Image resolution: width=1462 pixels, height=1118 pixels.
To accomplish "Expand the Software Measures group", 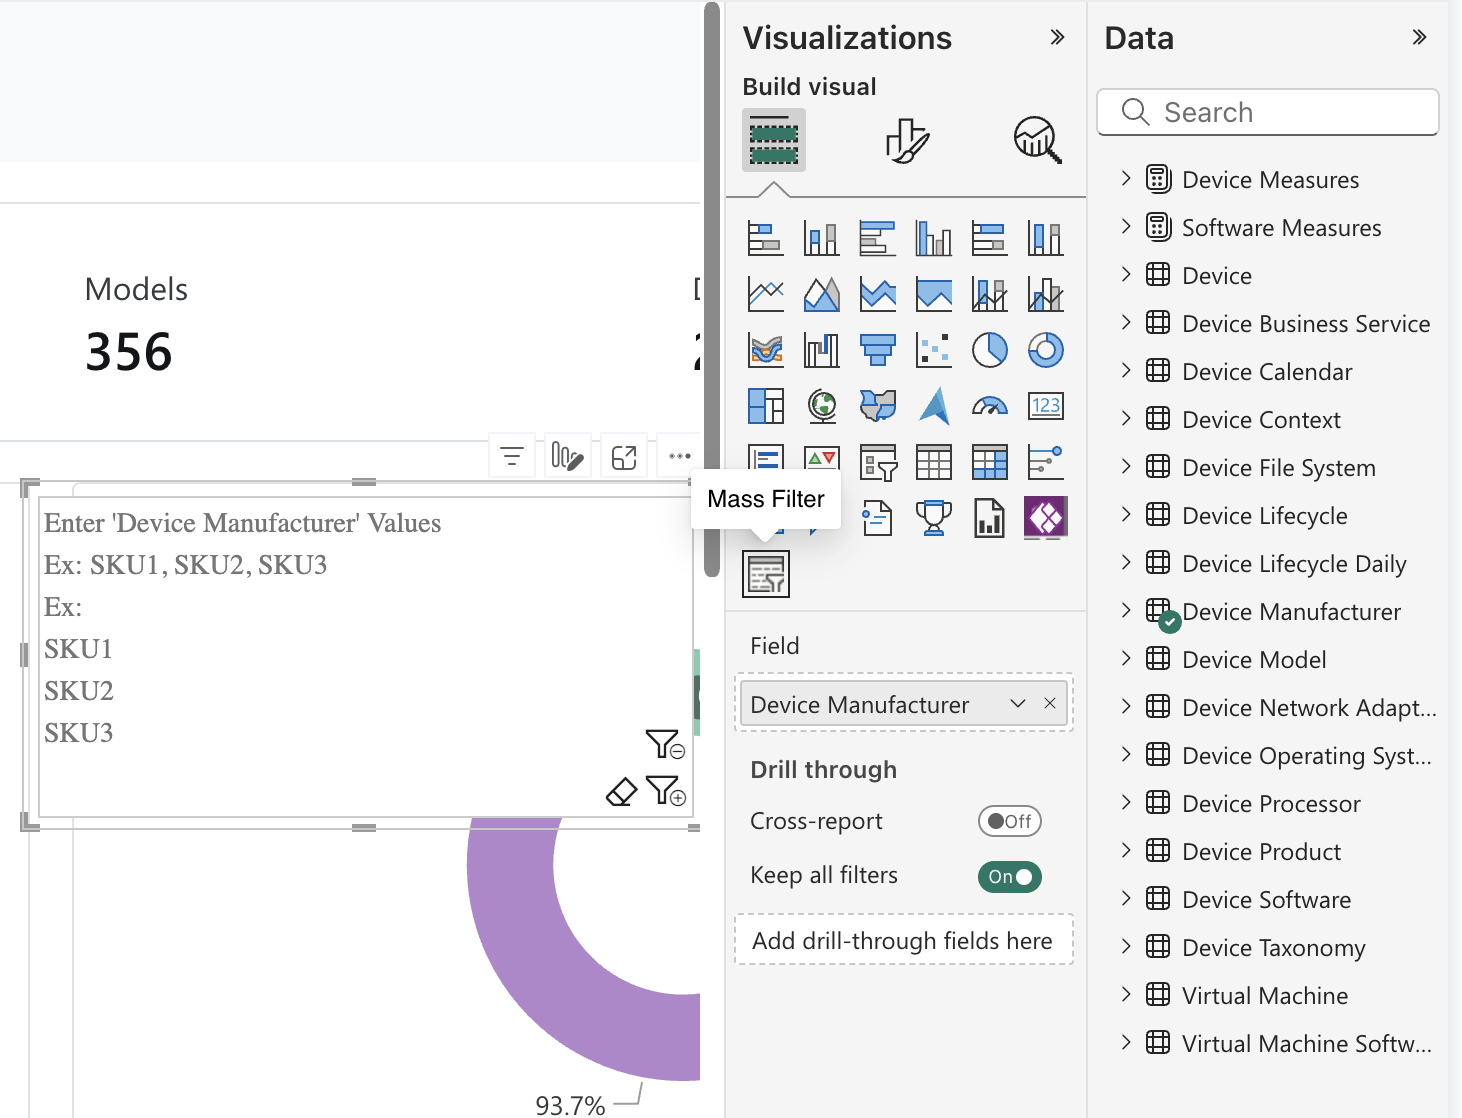I will [1126, 227].
